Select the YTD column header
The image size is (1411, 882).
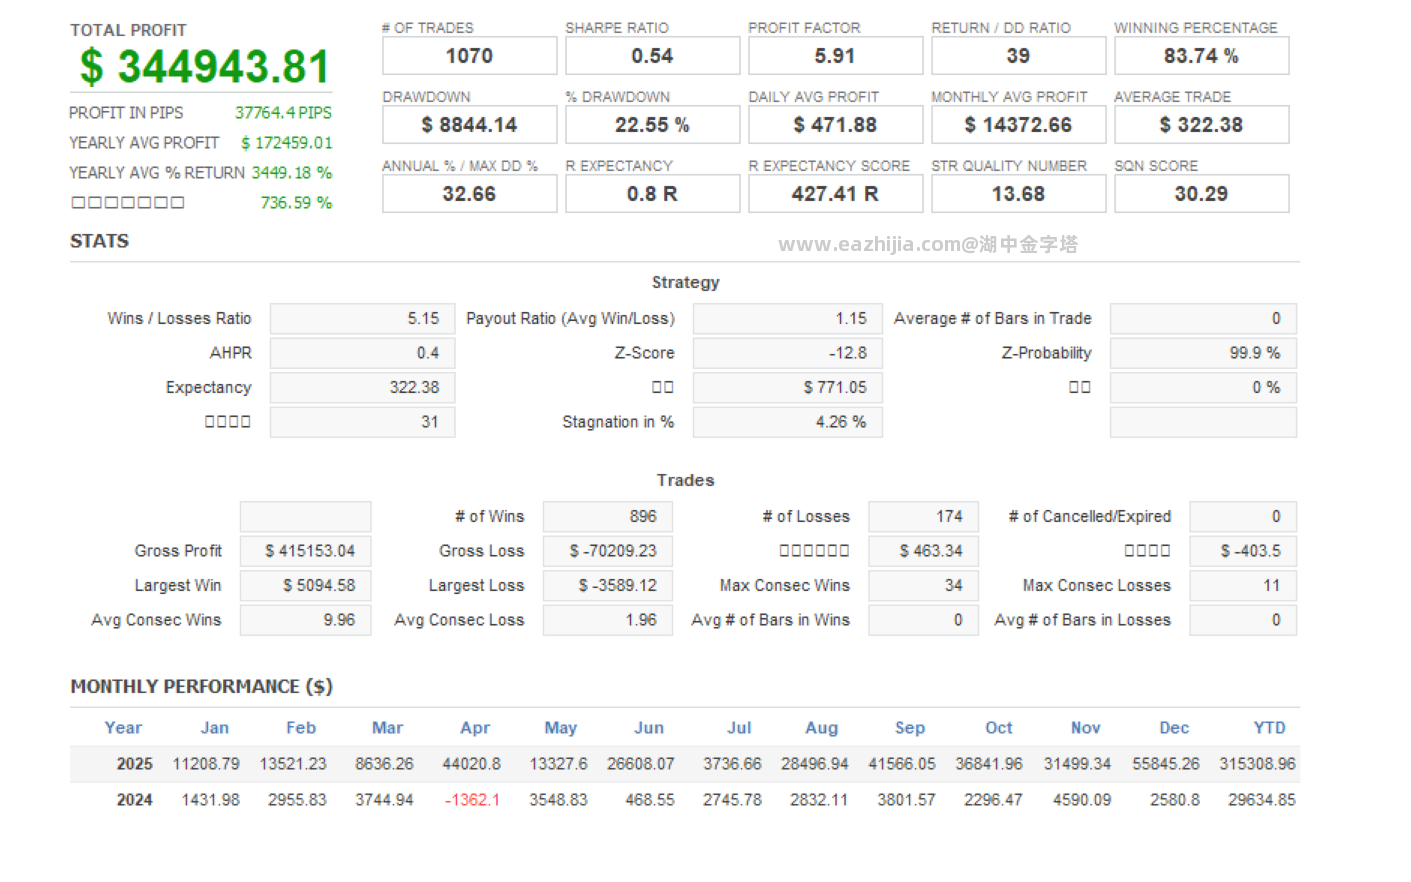click(1269, 728)
